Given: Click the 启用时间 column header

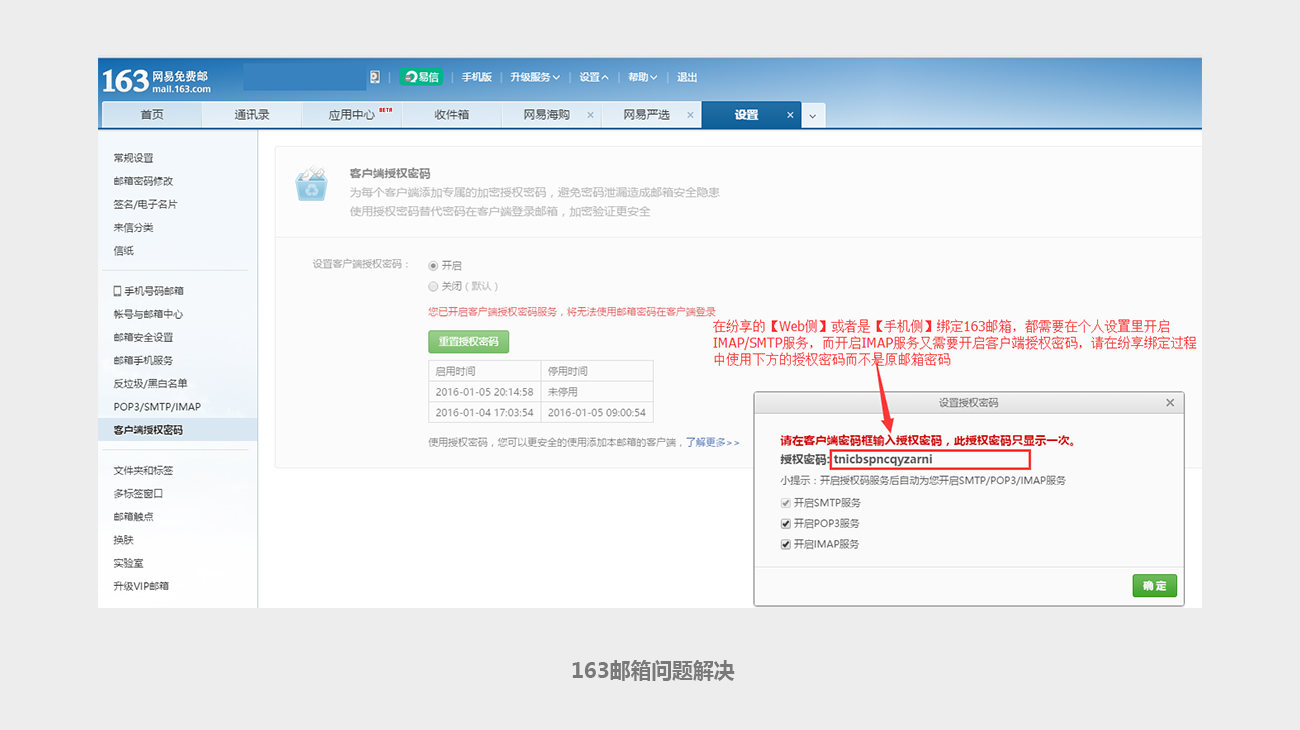Looking at the screenshot, I should (x=484, y=371).
